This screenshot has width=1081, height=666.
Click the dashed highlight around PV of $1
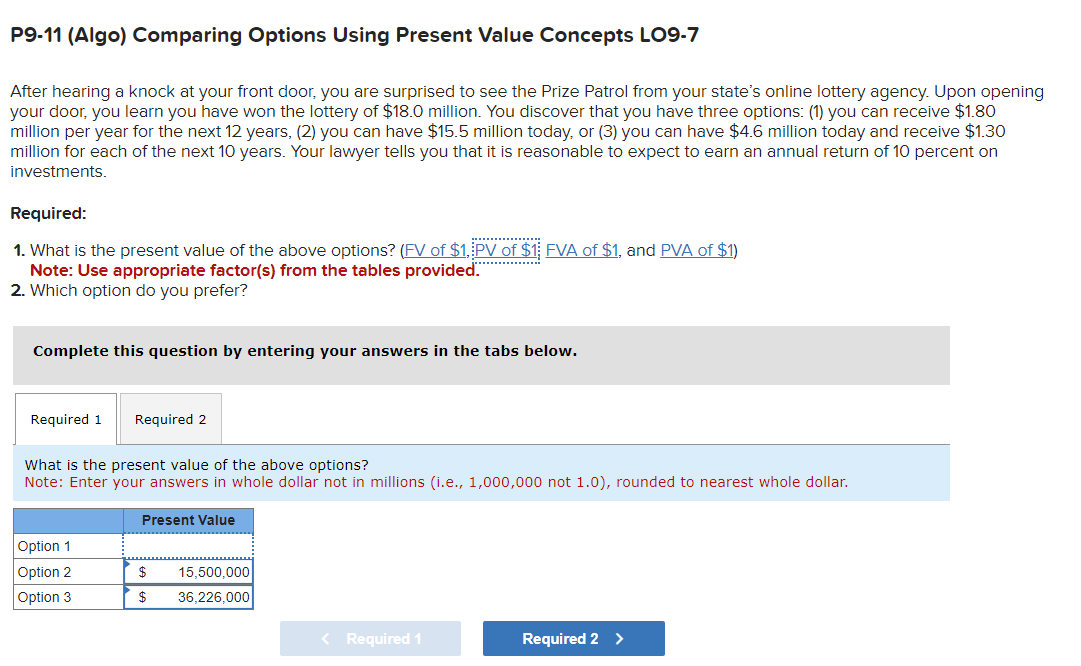coord(505,250)
